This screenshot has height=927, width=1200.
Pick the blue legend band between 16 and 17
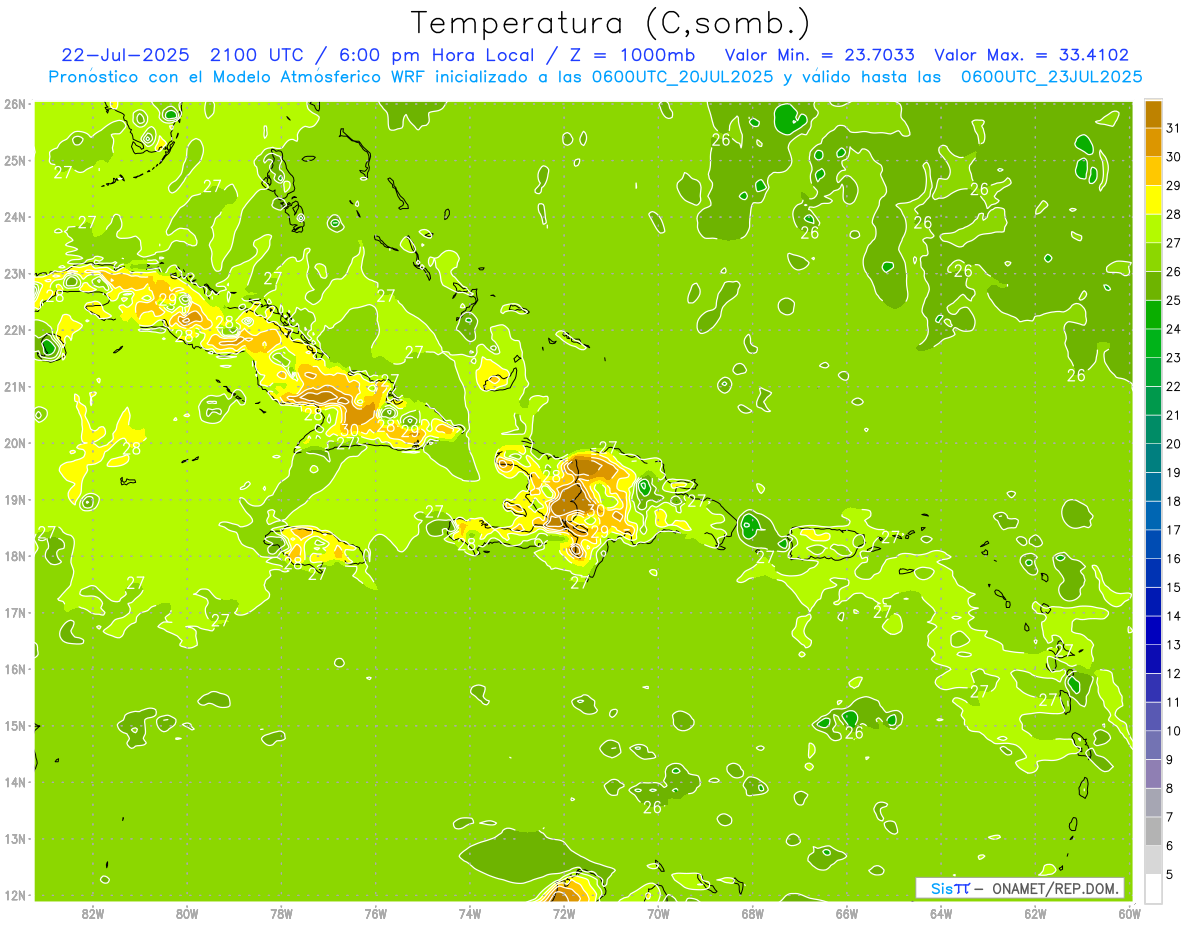pos(1154,543)
